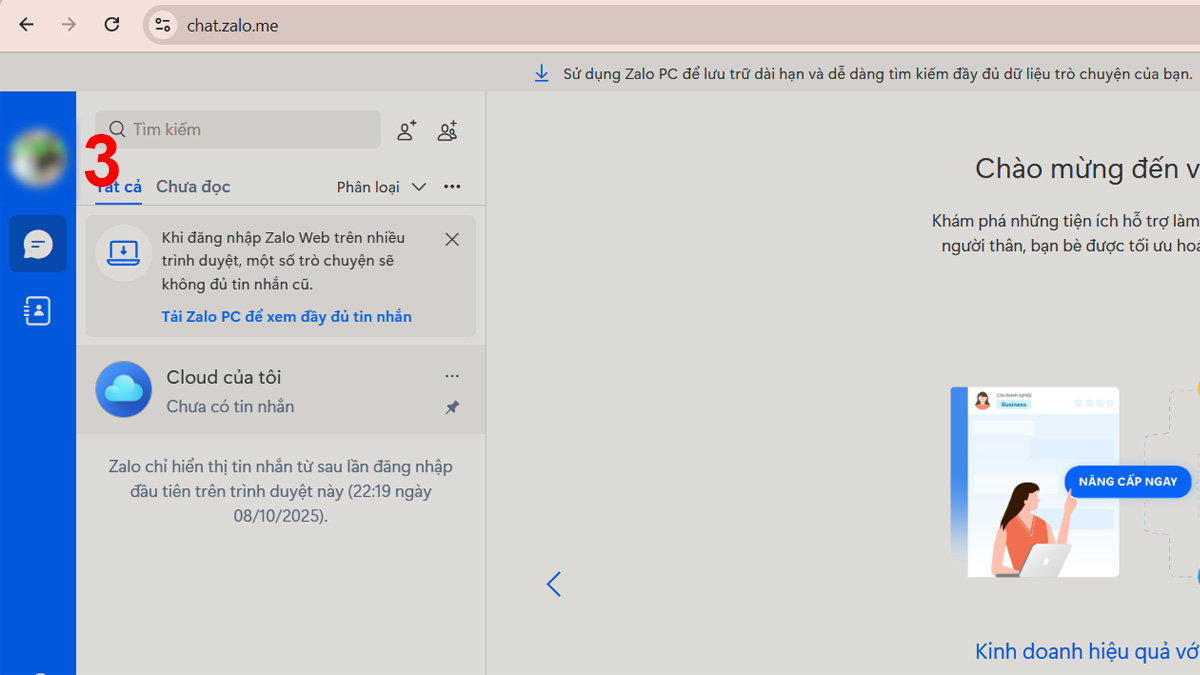Viewport: 1200px width, 675px height.
Task: Open the Cloud của tôi conversation
Action: pos(281,390)
